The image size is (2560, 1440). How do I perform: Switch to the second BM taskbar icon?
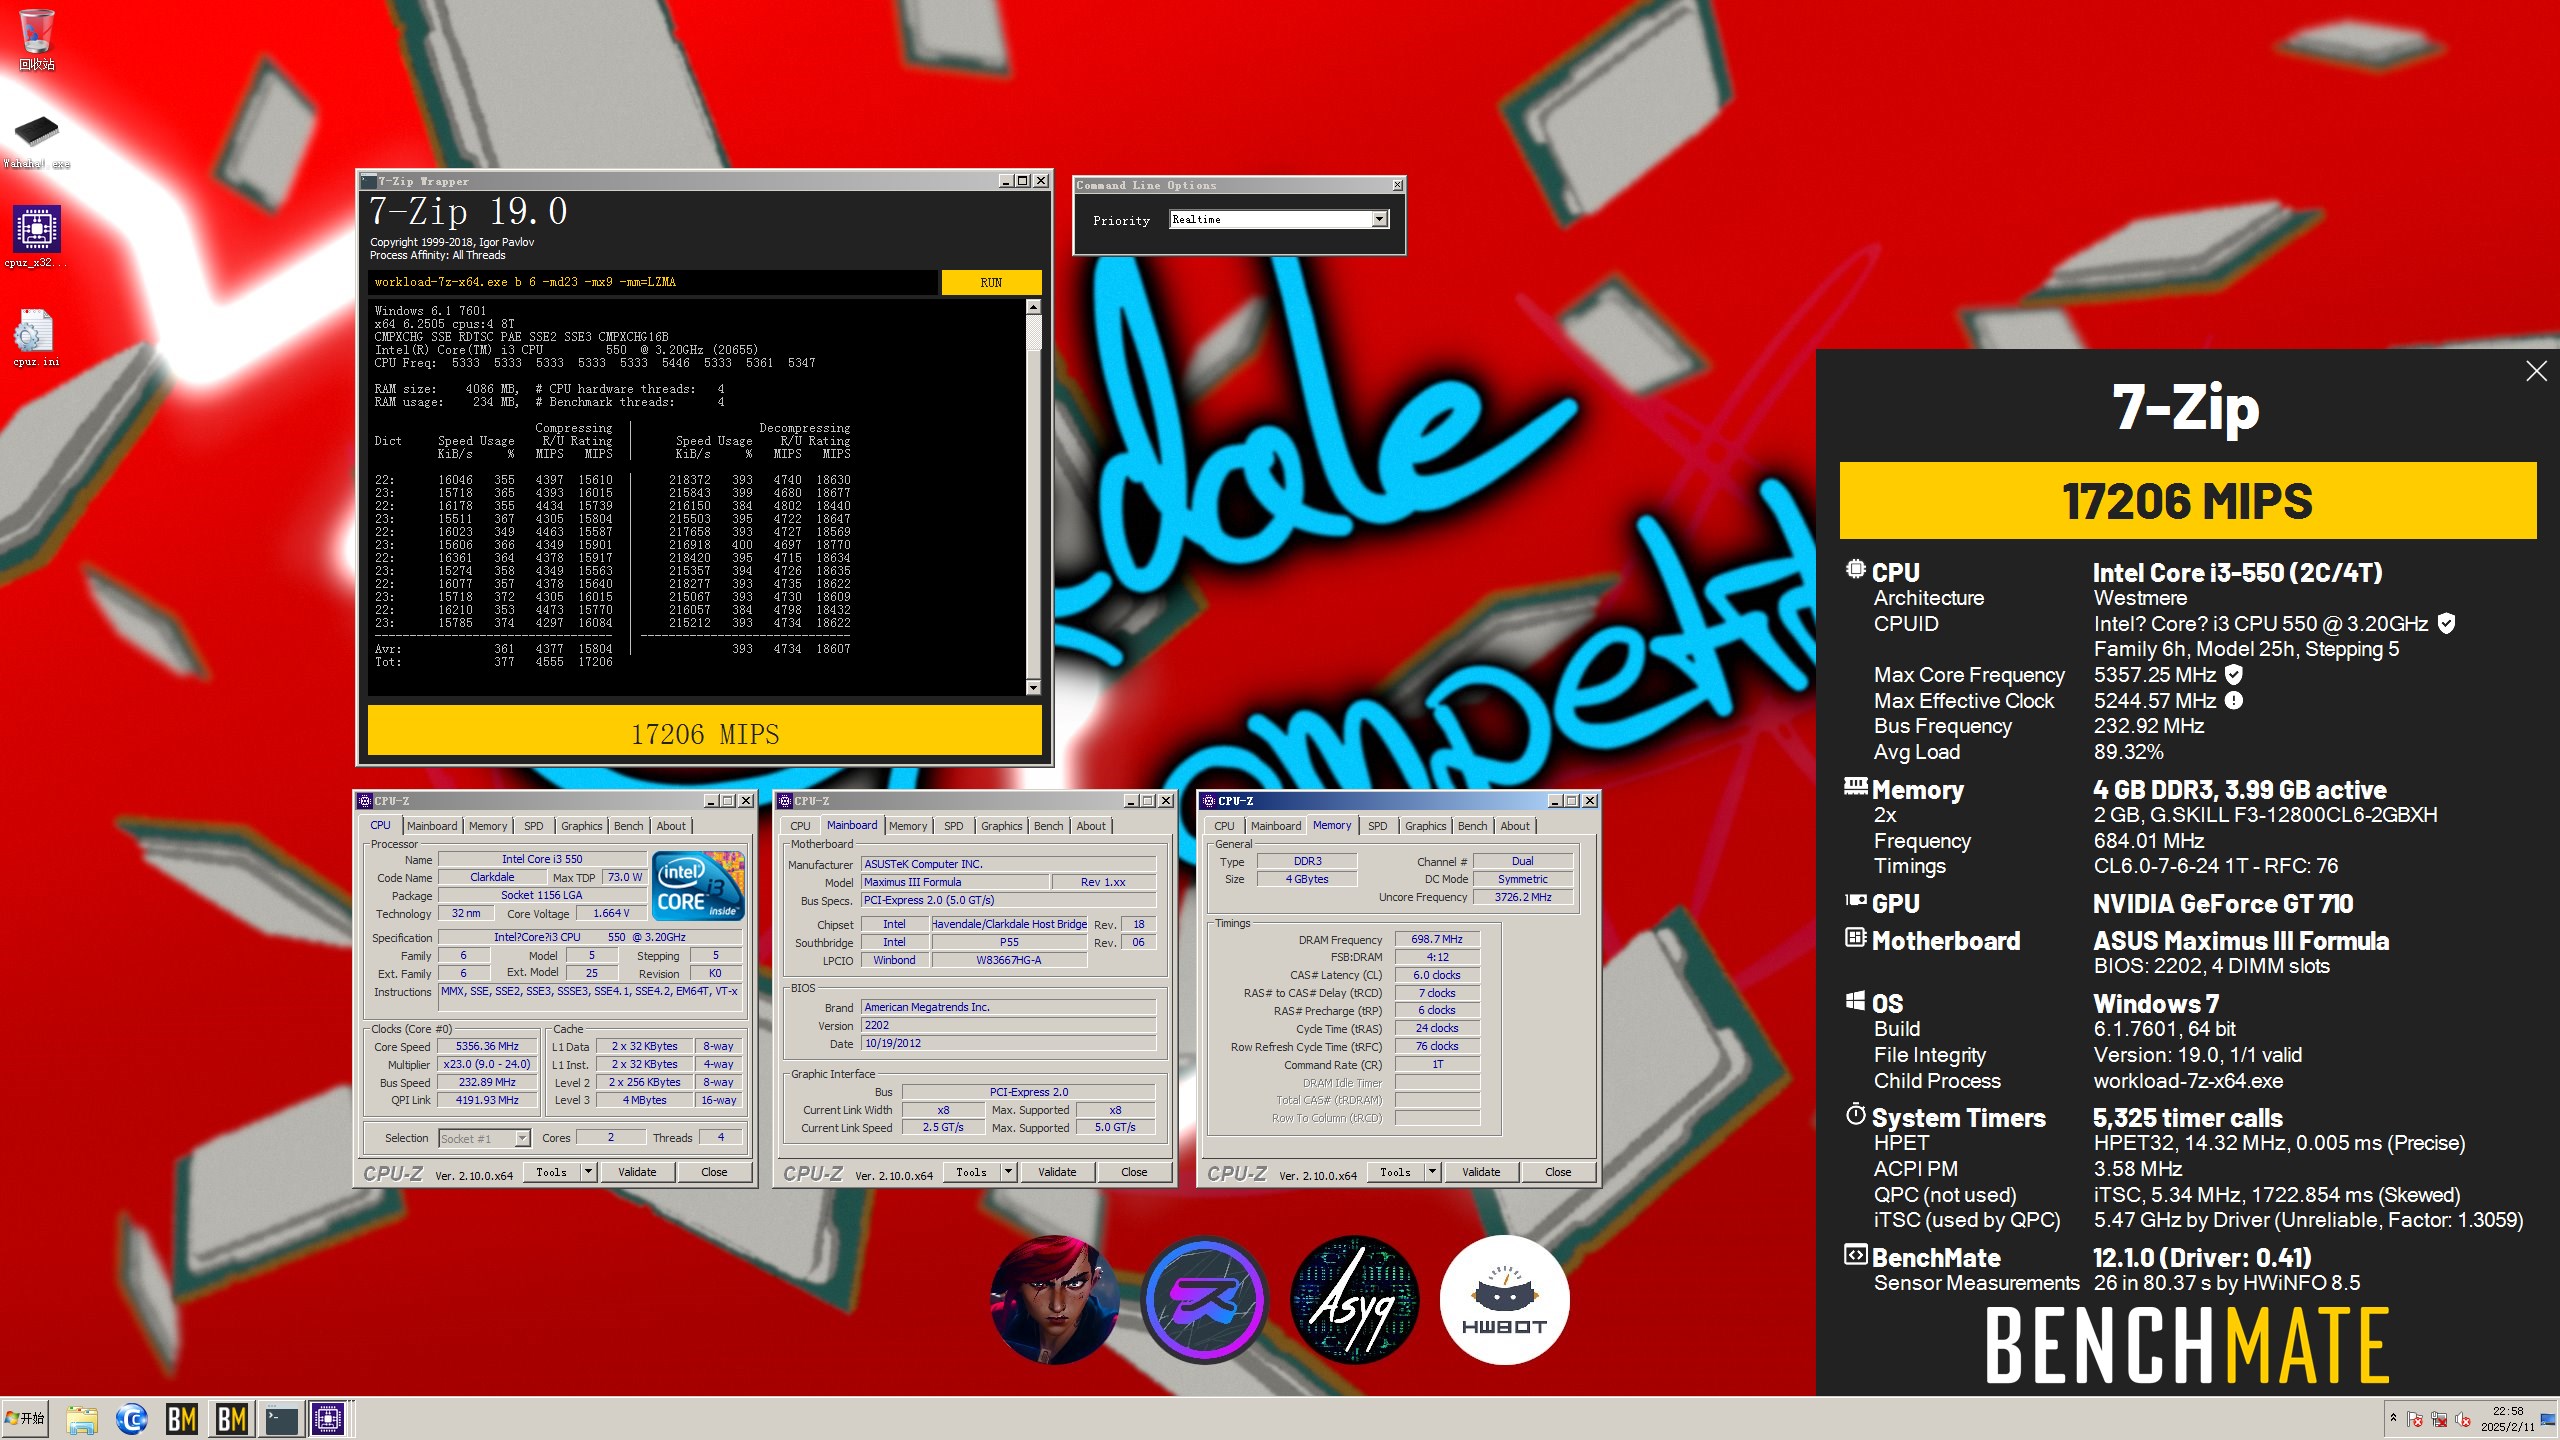[x=231, y=1419]
